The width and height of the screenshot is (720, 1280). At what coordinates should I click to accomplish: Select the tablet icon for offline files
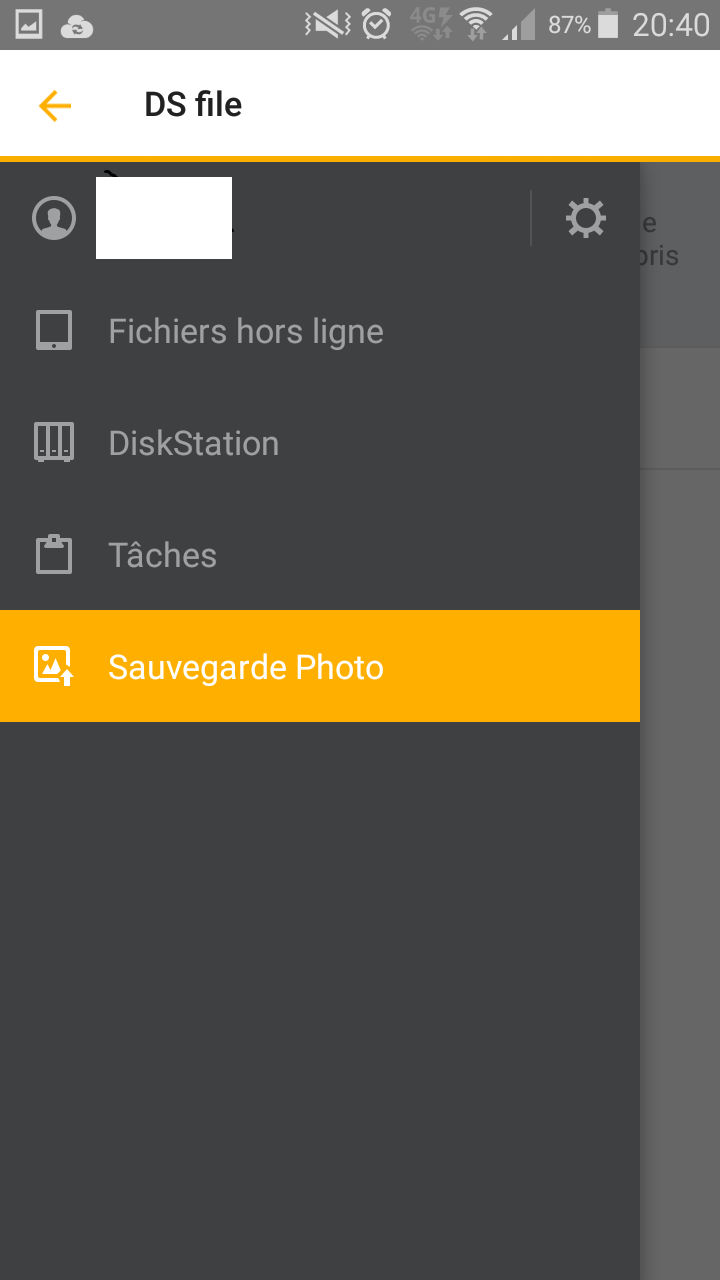54,331
